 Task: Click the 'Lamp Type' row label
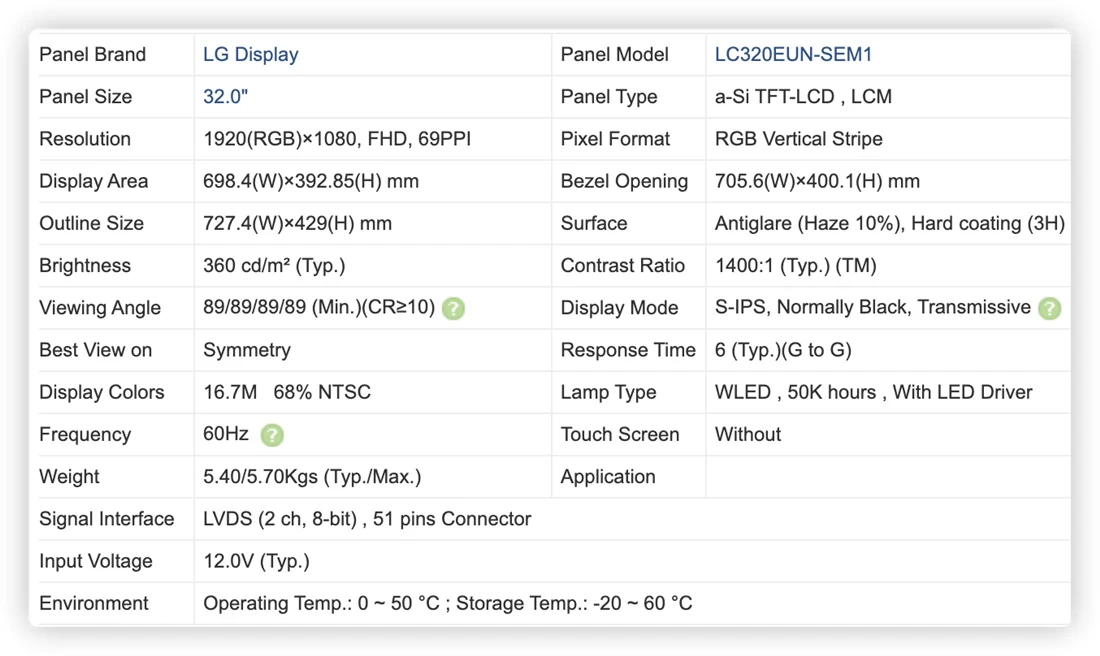608,392
